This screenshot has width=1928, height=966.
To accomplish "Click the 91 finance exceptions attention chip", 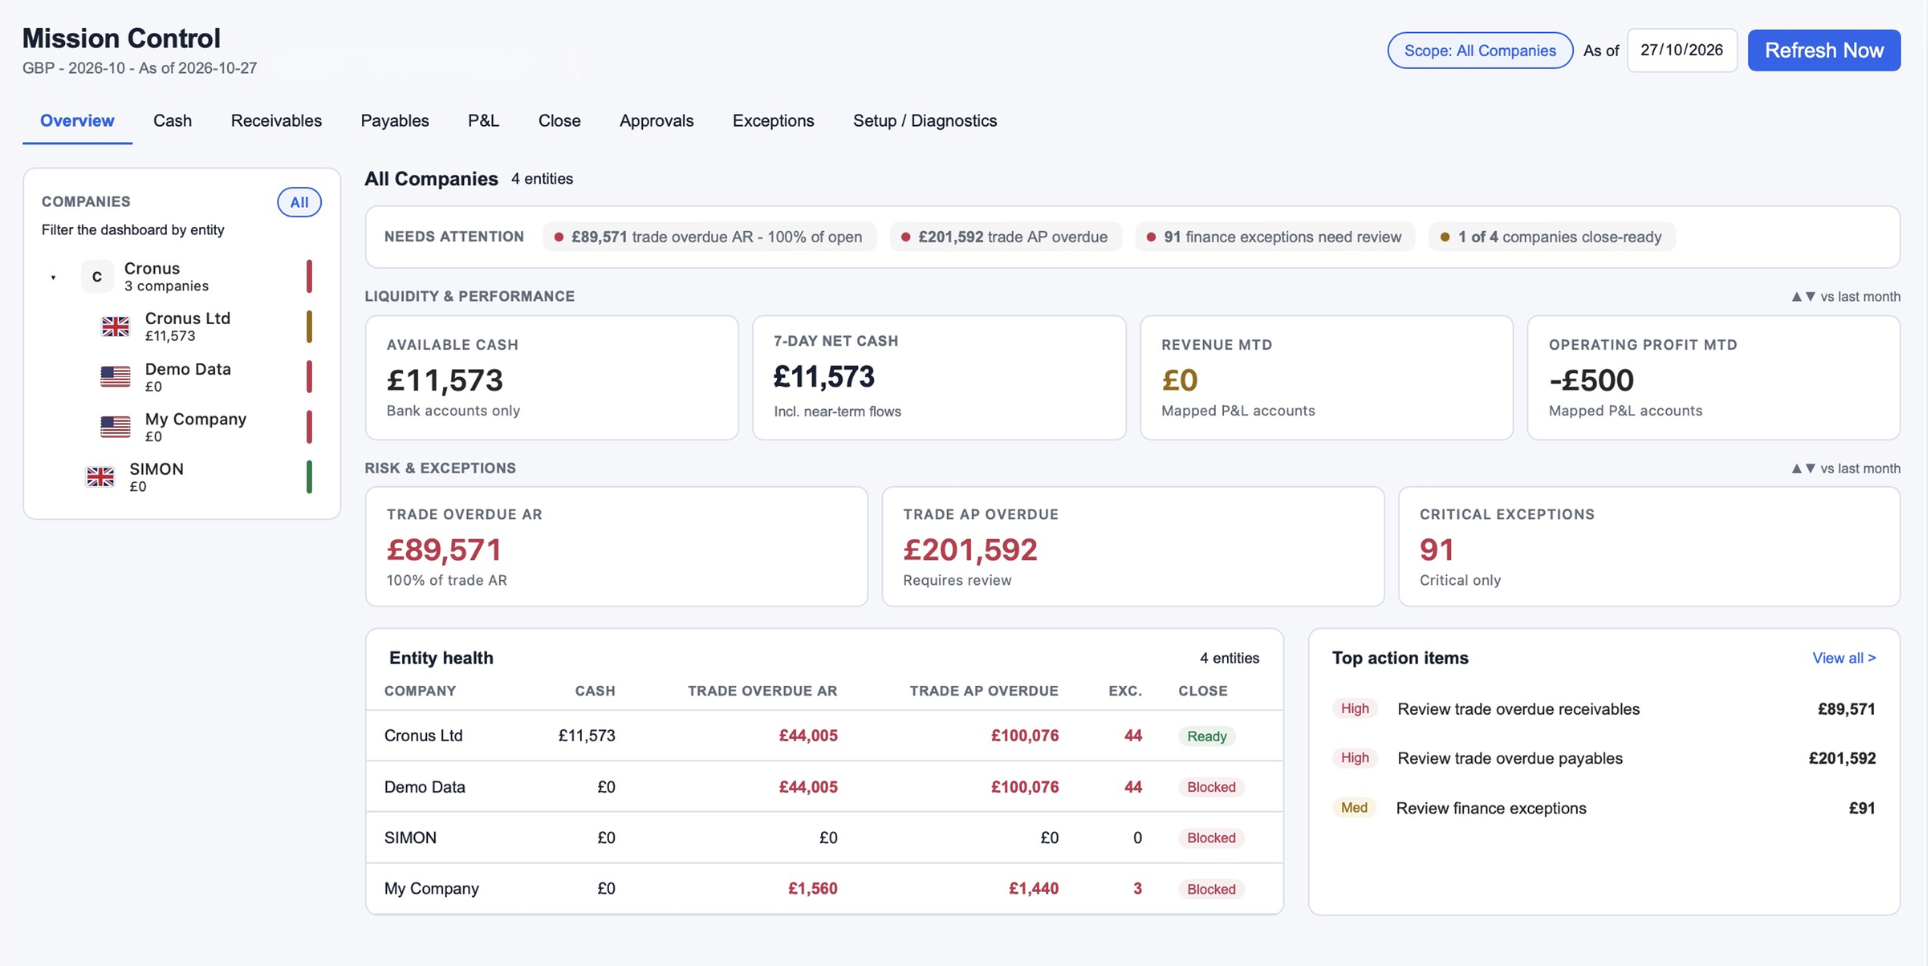I will coord(1275,237).
